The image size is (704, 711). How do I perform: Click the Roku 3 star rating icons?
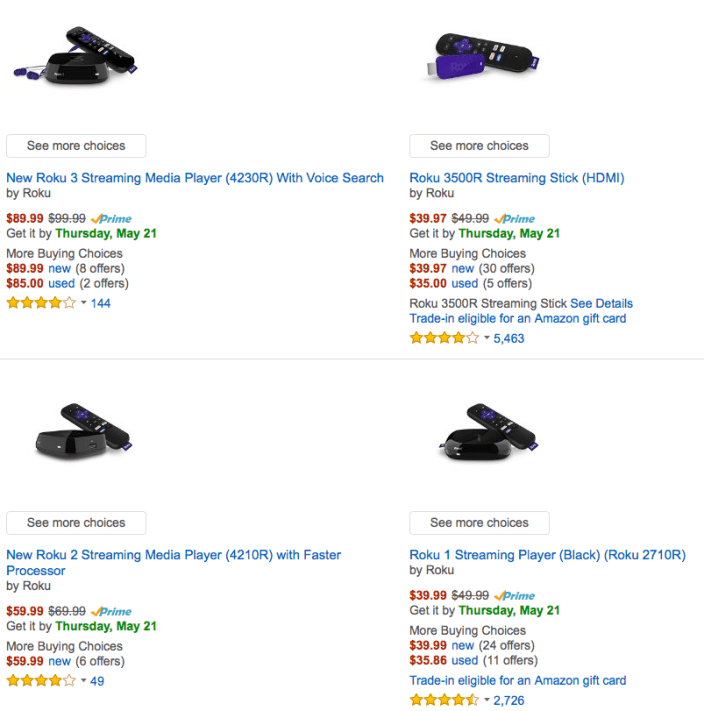point(41,303)
